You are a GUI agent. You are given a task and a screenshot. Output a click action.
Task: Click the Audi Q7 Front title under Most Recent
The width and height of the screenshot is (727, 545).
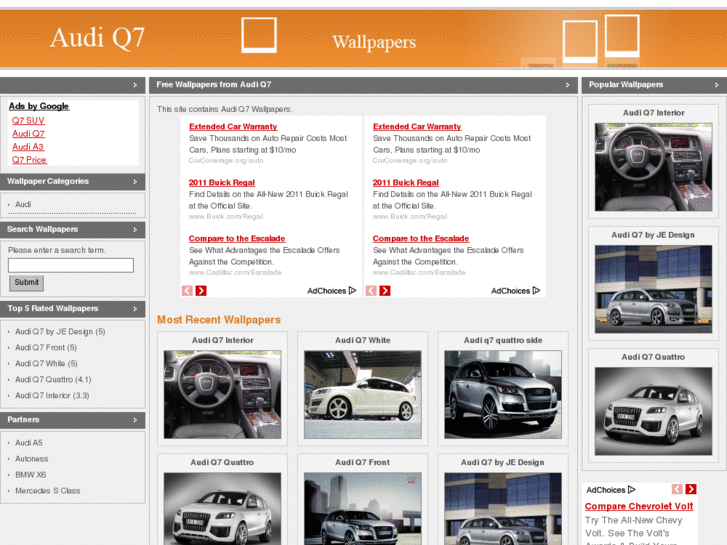[x=363, y=462]
